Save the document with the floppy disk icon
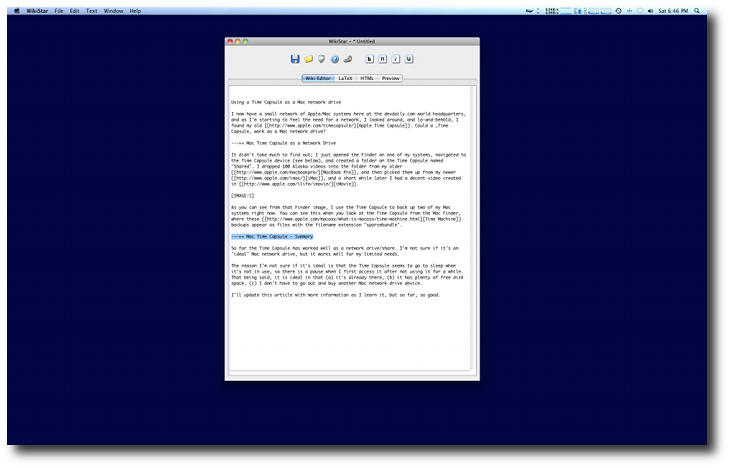Screen dimensions: 730x468 click(295, 59)
